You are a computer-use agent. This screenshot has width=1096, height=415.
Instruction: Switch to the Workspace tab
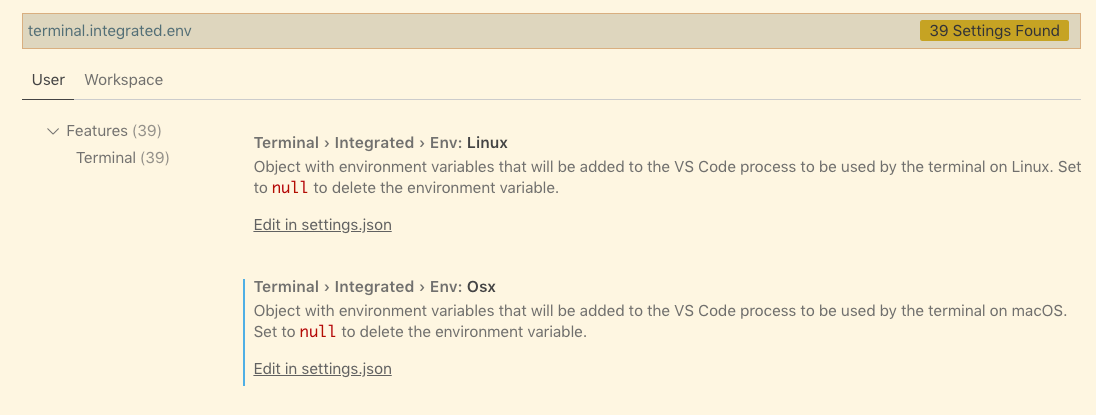[x=124, y=80]
